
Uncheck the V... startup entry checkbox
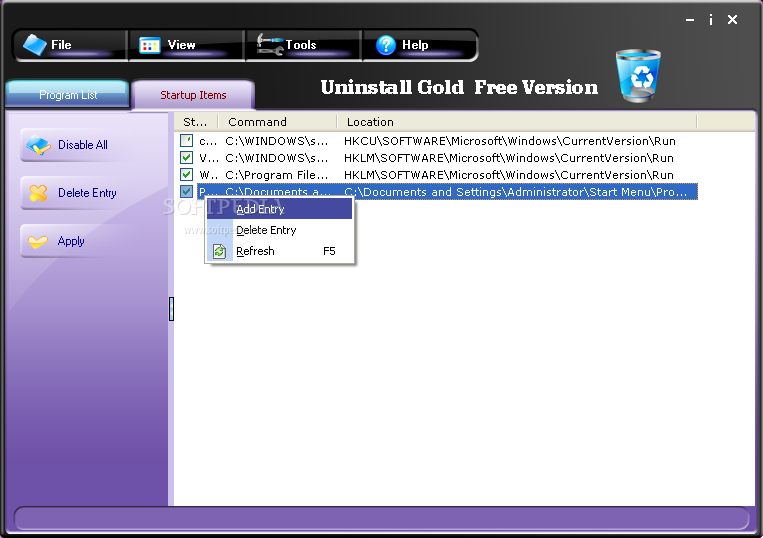point(186,158)
